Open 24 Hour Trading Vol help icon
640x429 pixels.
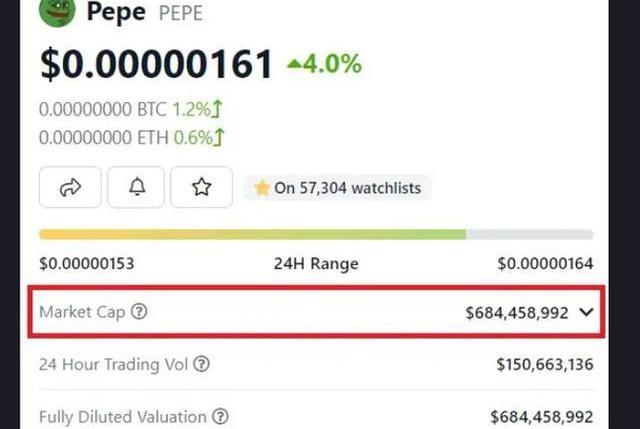(201, 364)
